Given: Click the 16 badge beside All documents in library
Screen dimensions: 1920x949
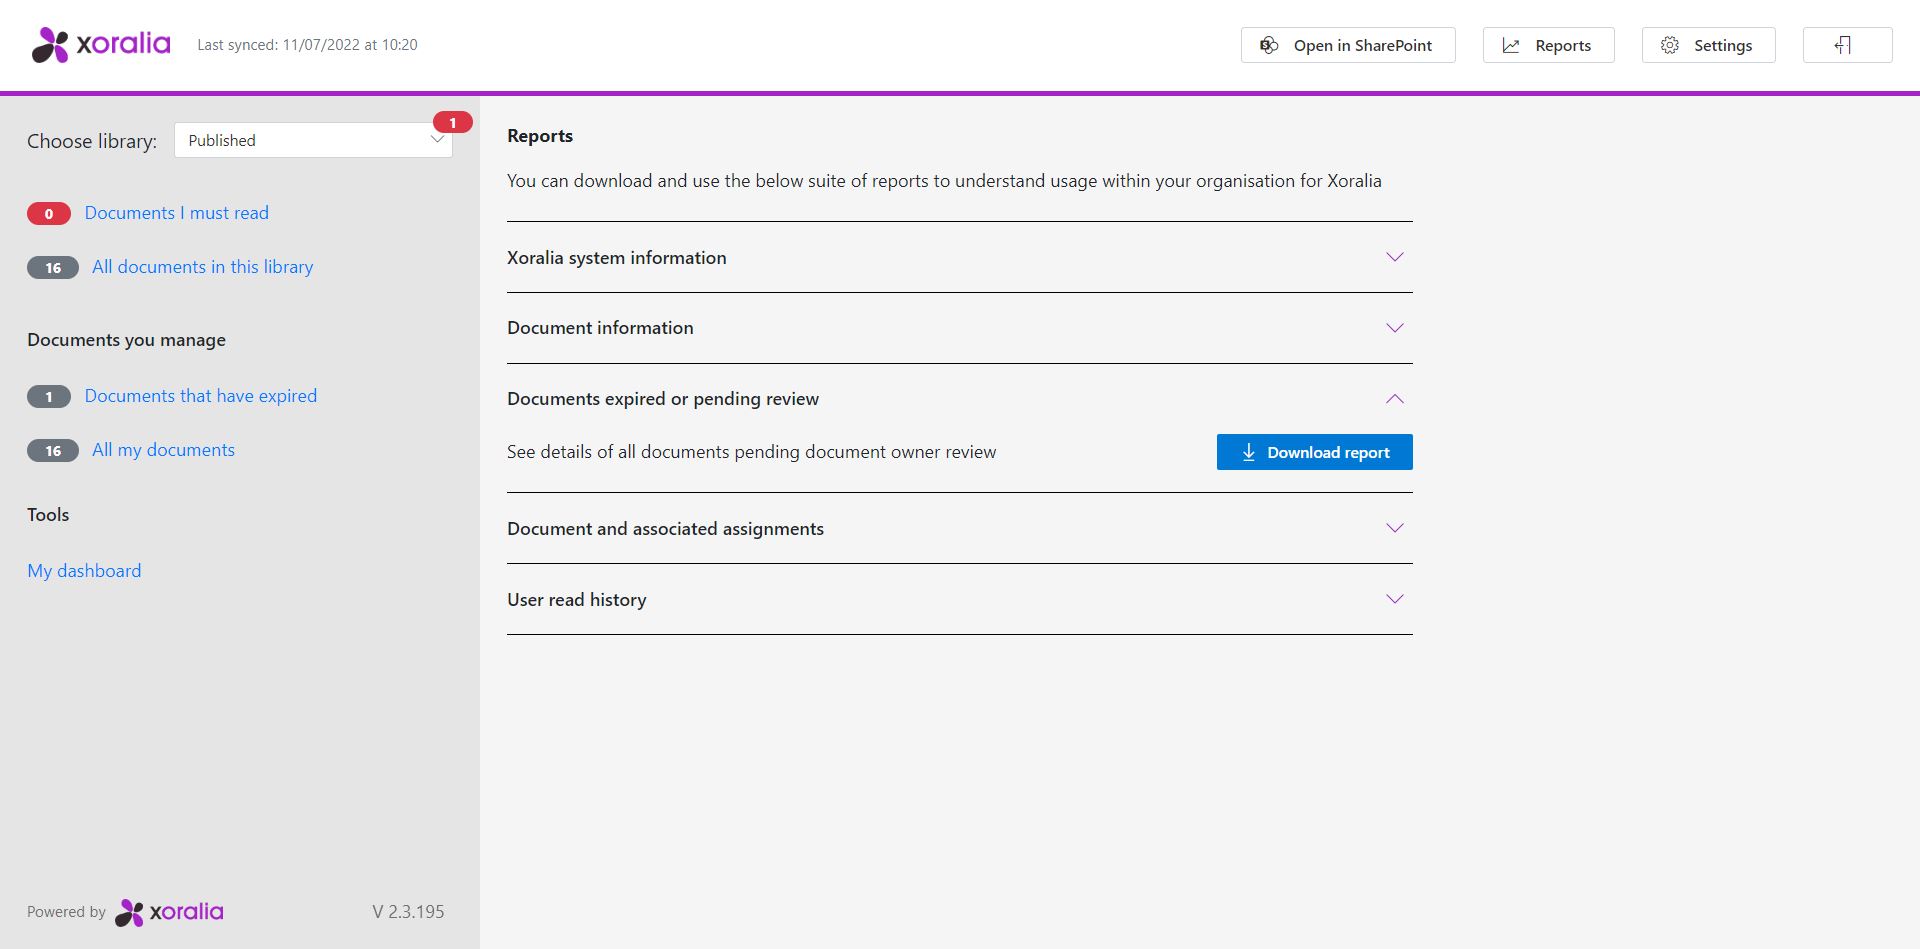Looking at the screenshot, I should tap(53, 268).
